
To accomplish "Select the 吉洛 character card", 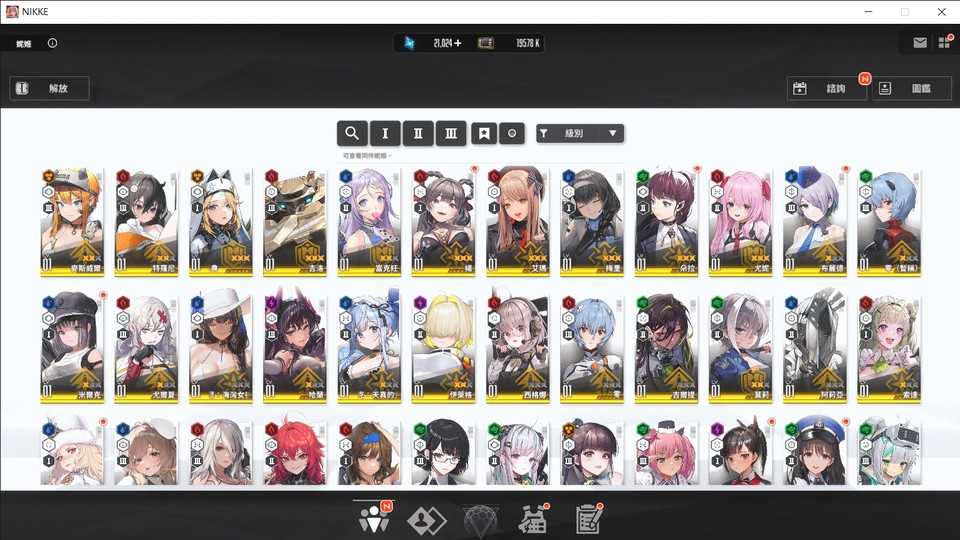I will (295, 222).
